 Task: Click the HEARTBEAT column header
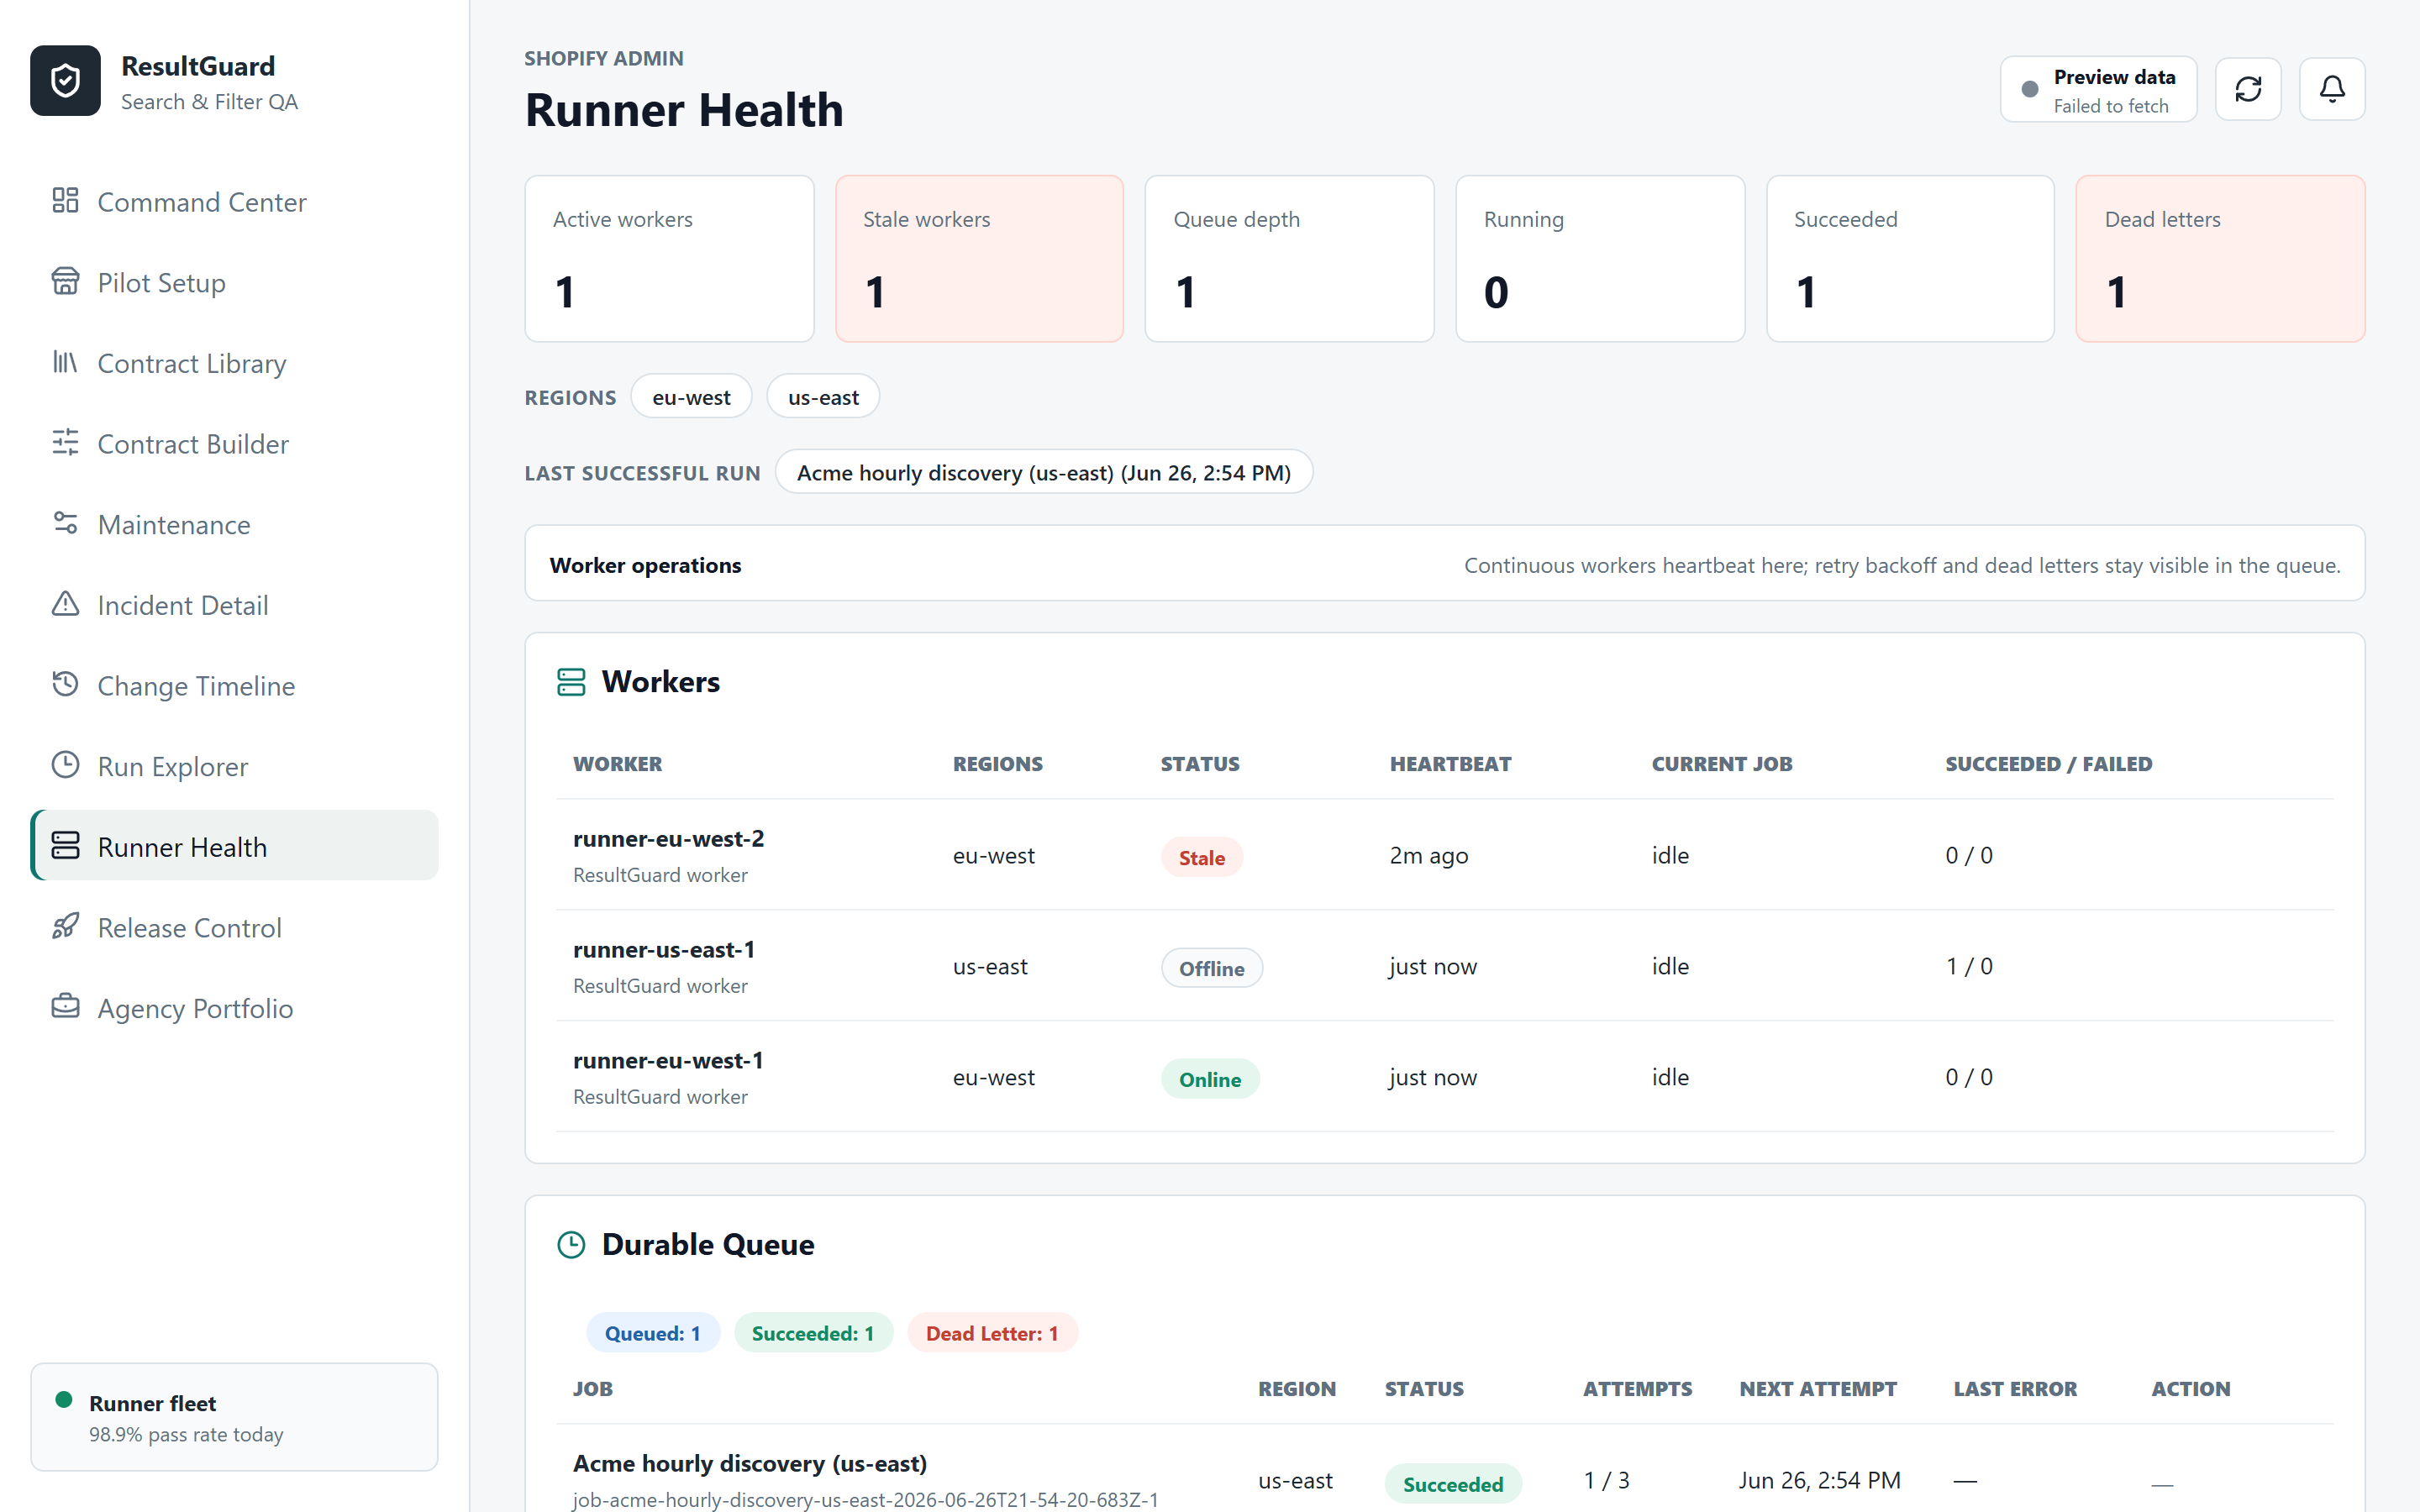click(x=1450, y=764)
